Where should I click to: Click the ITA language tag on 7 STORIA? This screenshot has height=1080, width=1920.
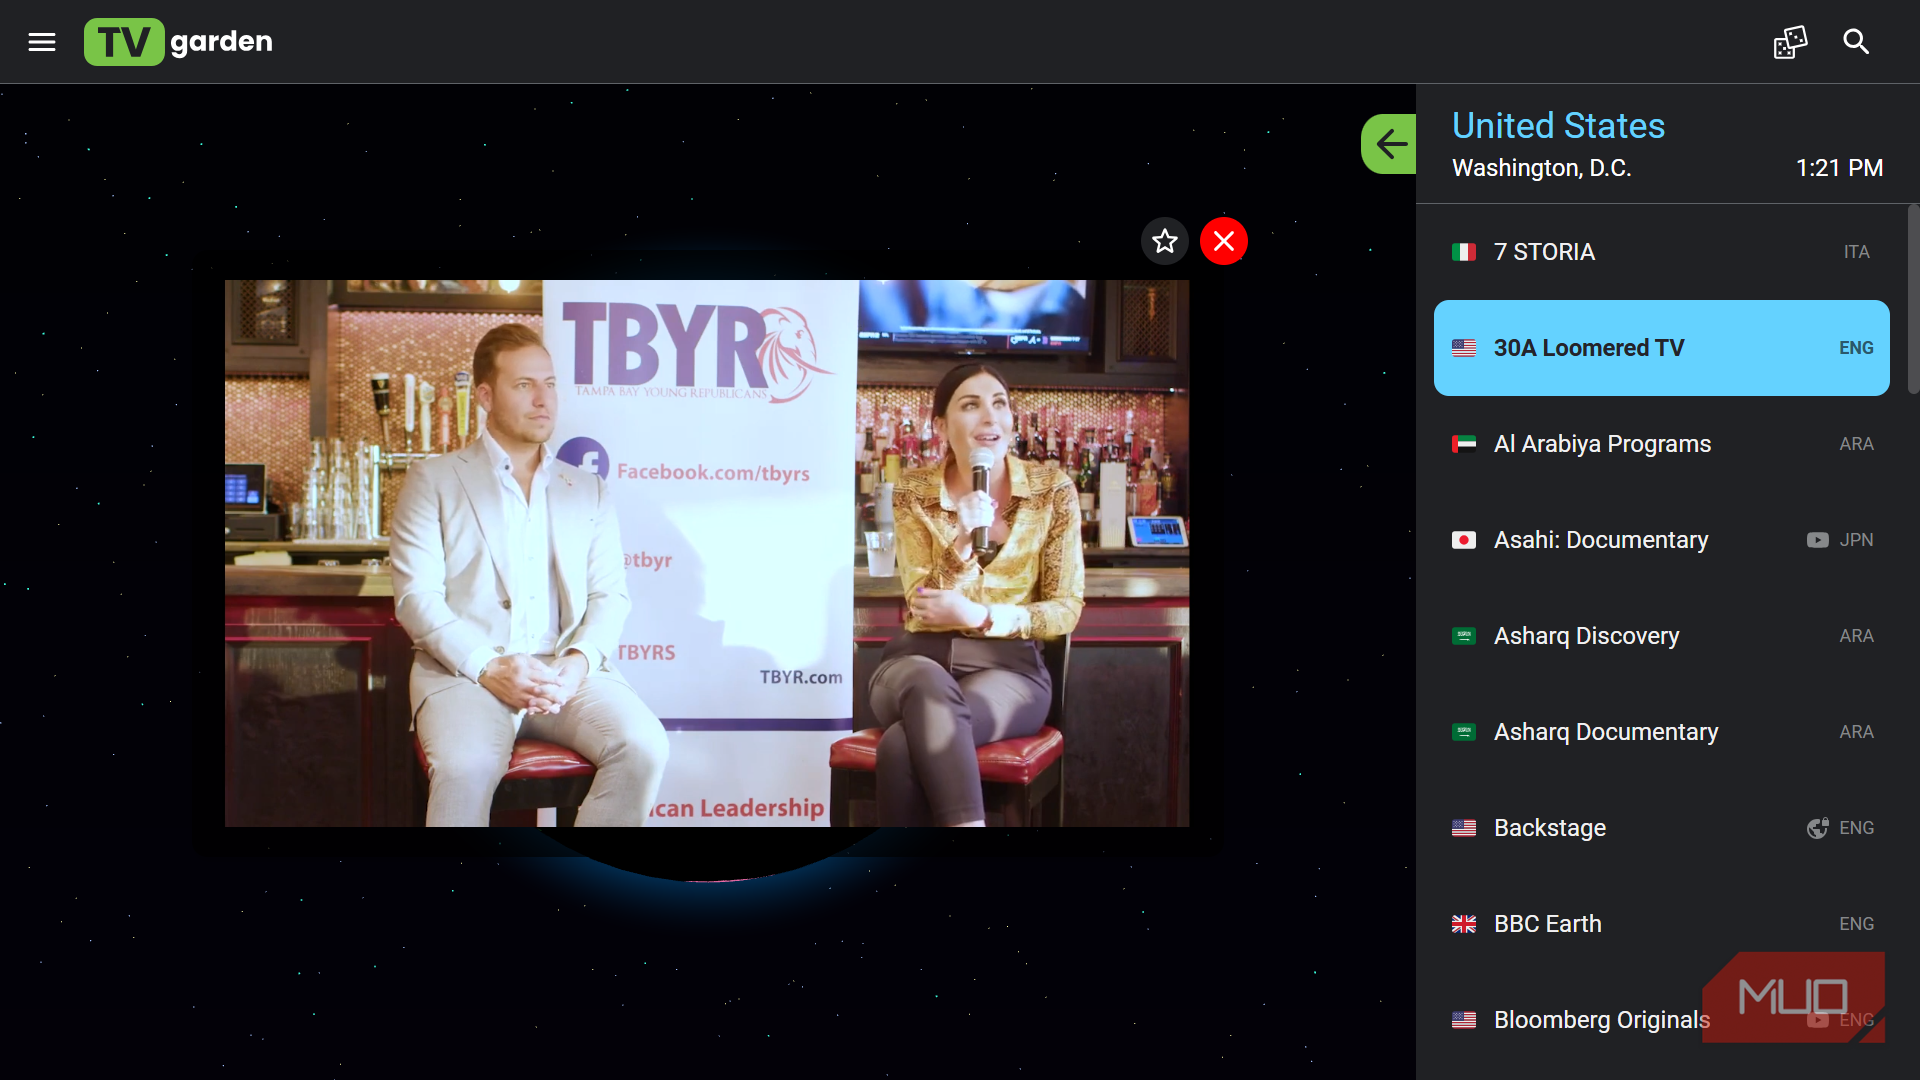click(x=1856, y=252)
